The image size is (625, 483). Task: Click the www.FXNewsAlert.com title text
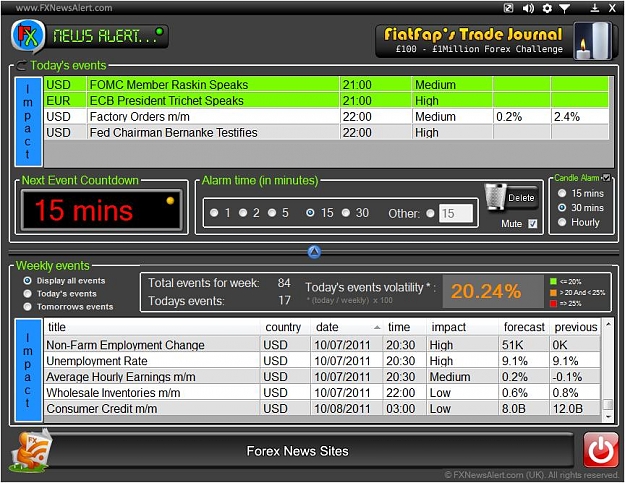(64, 8)
